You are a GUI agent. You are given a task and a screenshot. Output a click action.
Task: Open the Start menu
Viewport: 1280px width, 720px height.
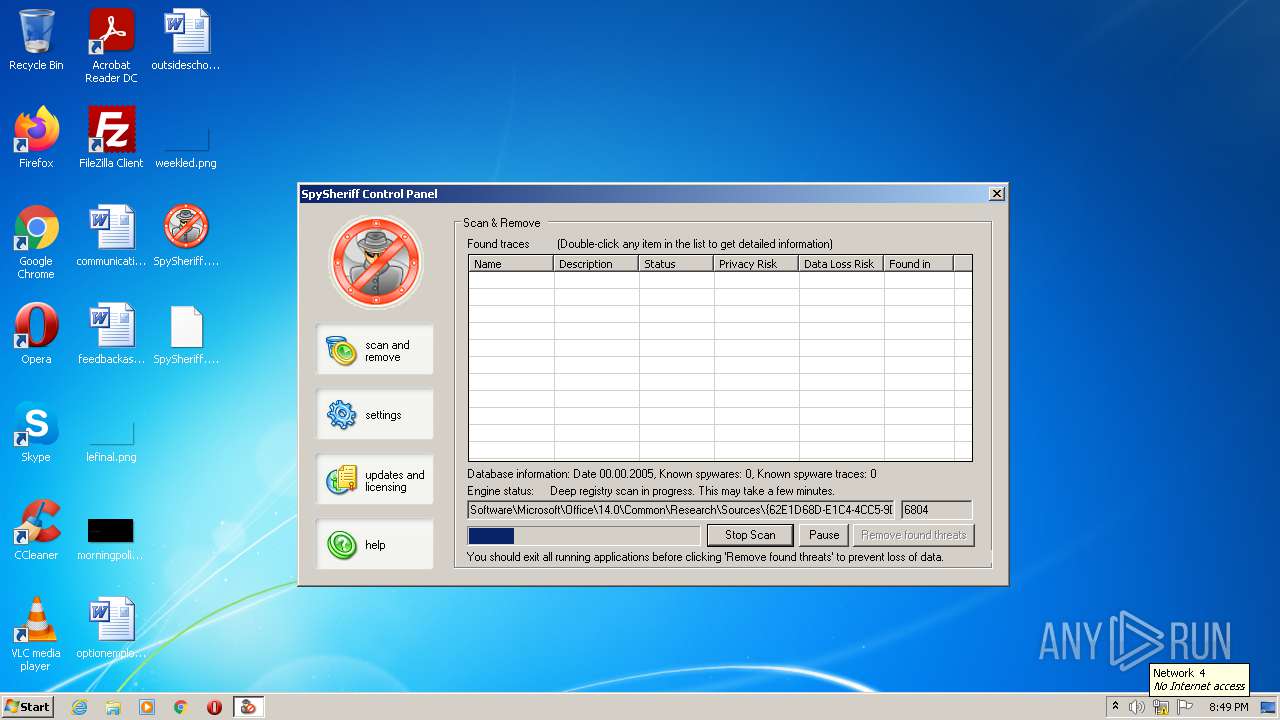click(28, 707)
